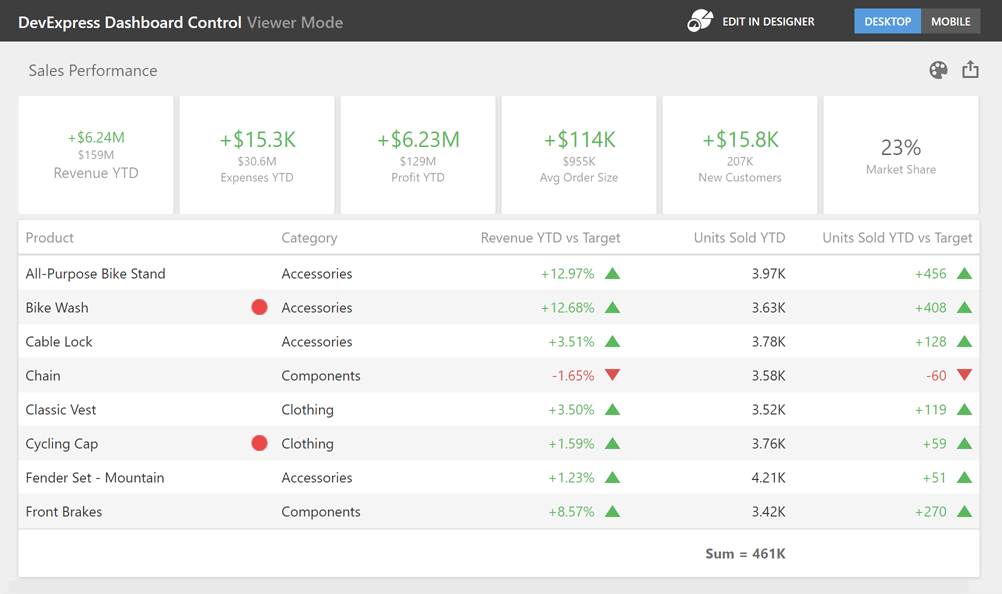Click red down arrow in Chain revenue
The image size is (1002, 594).
pyautogui.click(x=613, y=376)
